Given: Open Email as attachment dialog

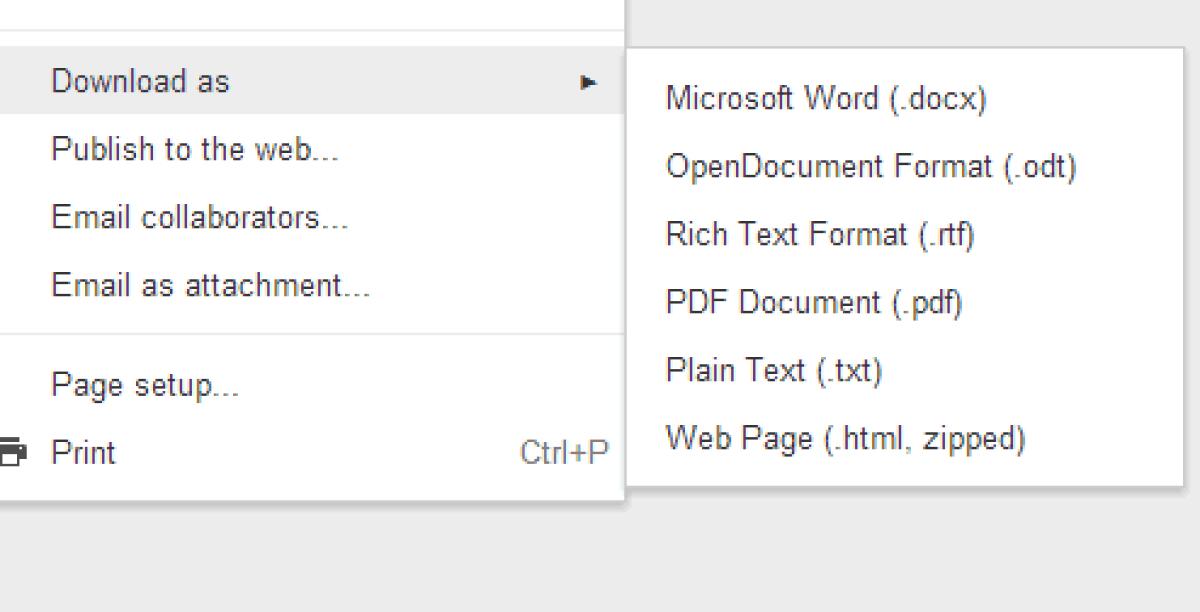Looking at the screenshot, I should click(x=211, y=285).
